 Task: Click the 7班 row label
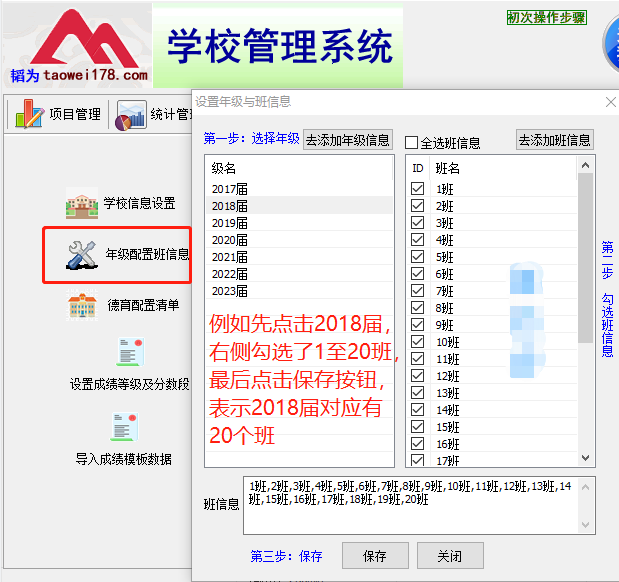(x=445, y=291)
